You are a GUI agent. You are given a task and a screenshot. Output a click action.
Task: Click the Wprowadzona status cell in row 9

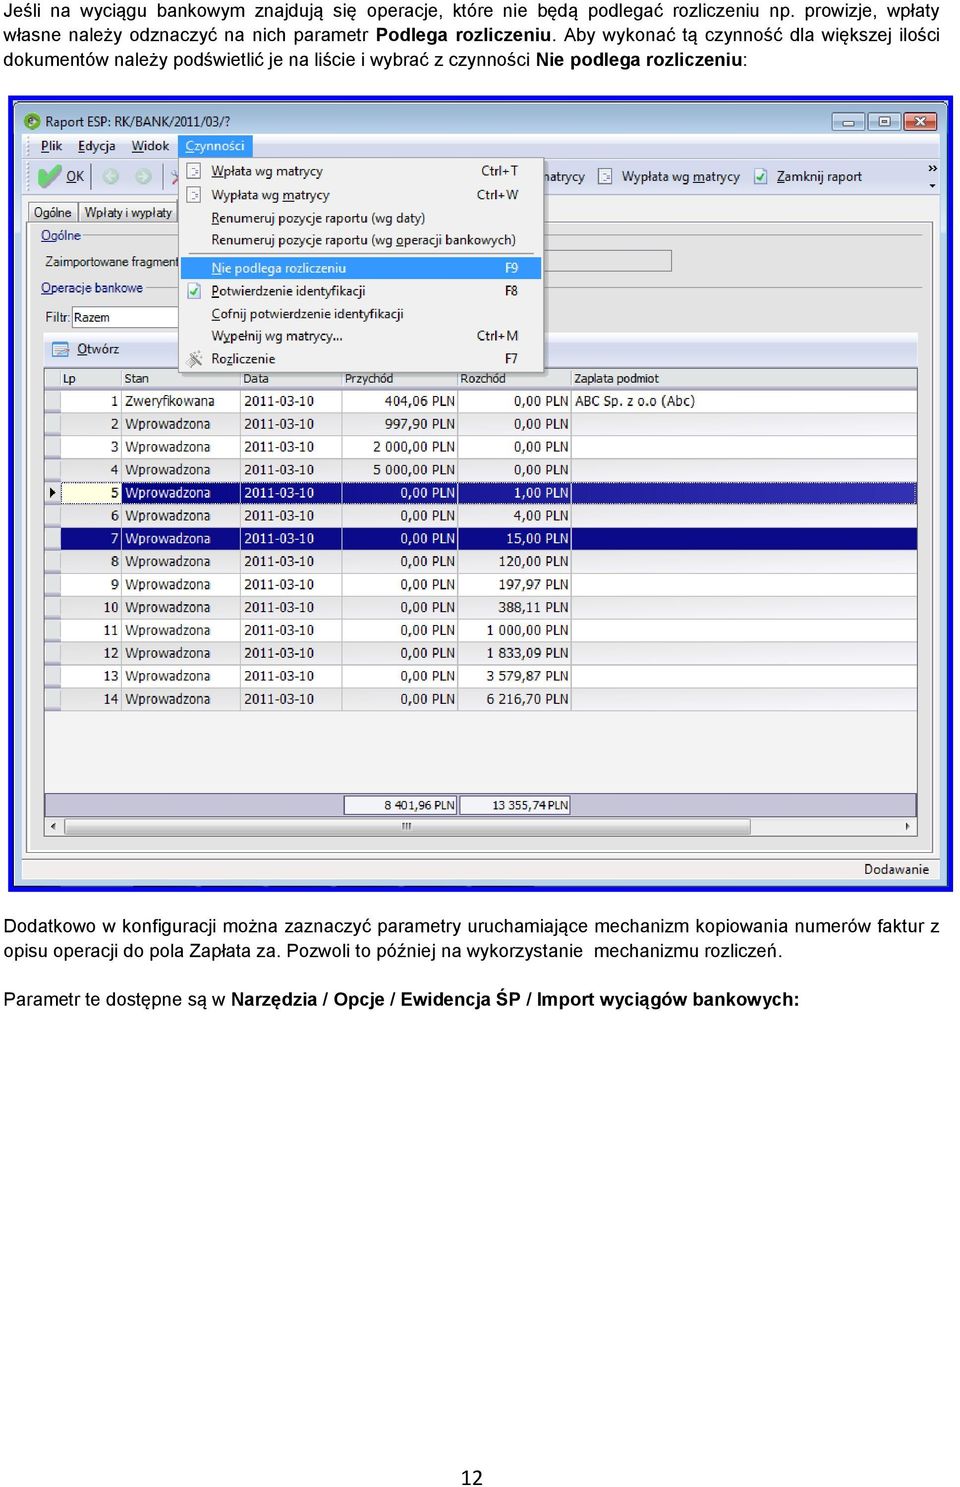click(x=180, y=585)
